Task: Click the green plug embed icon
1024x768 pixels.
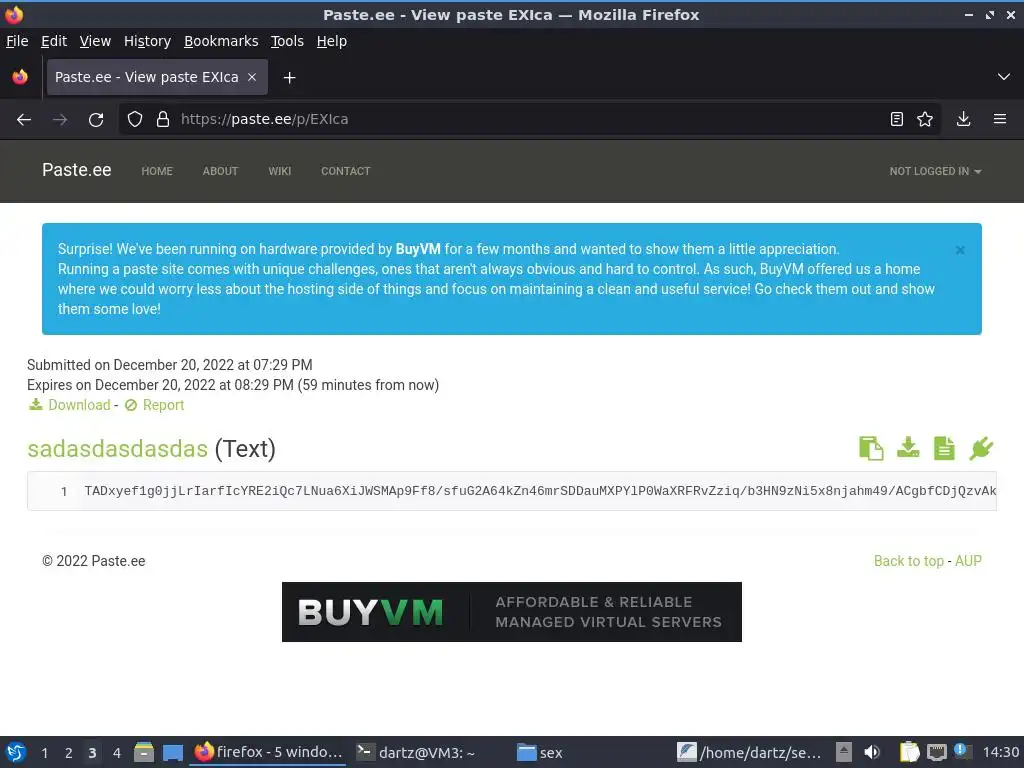Action: pyautogui.click(x=981, y=448)
